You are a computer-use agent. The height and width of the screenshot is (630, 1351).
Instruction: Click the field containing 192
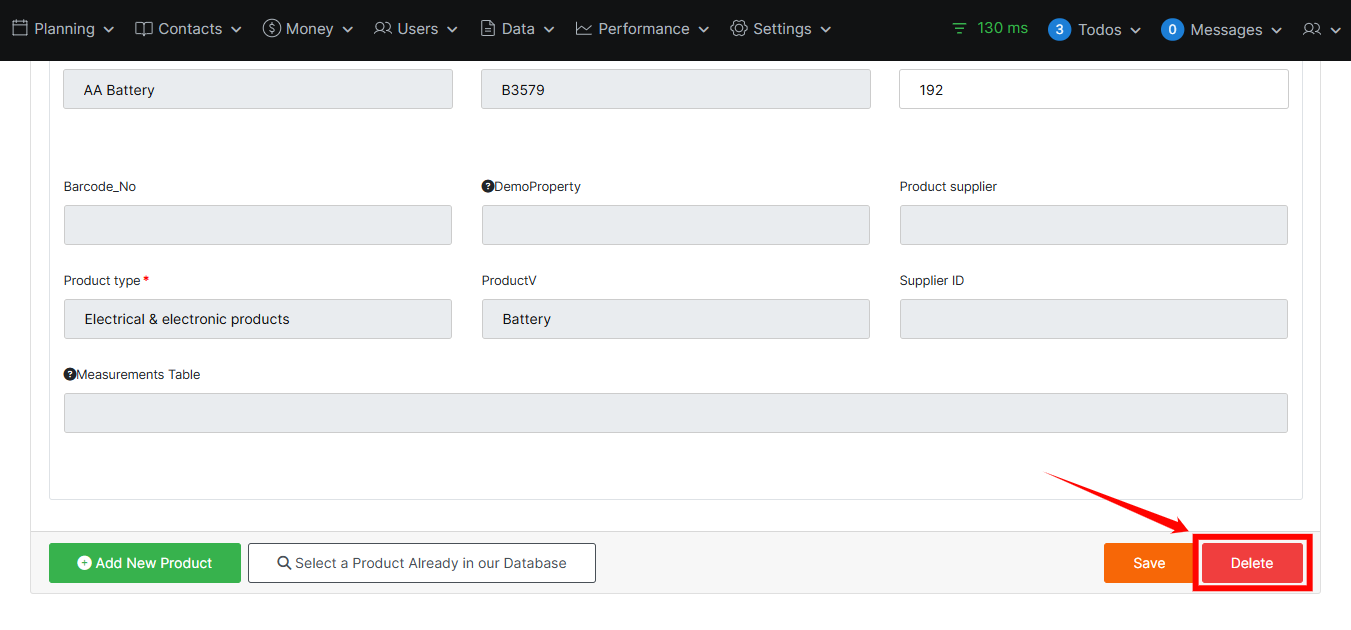click(1093, 90)
